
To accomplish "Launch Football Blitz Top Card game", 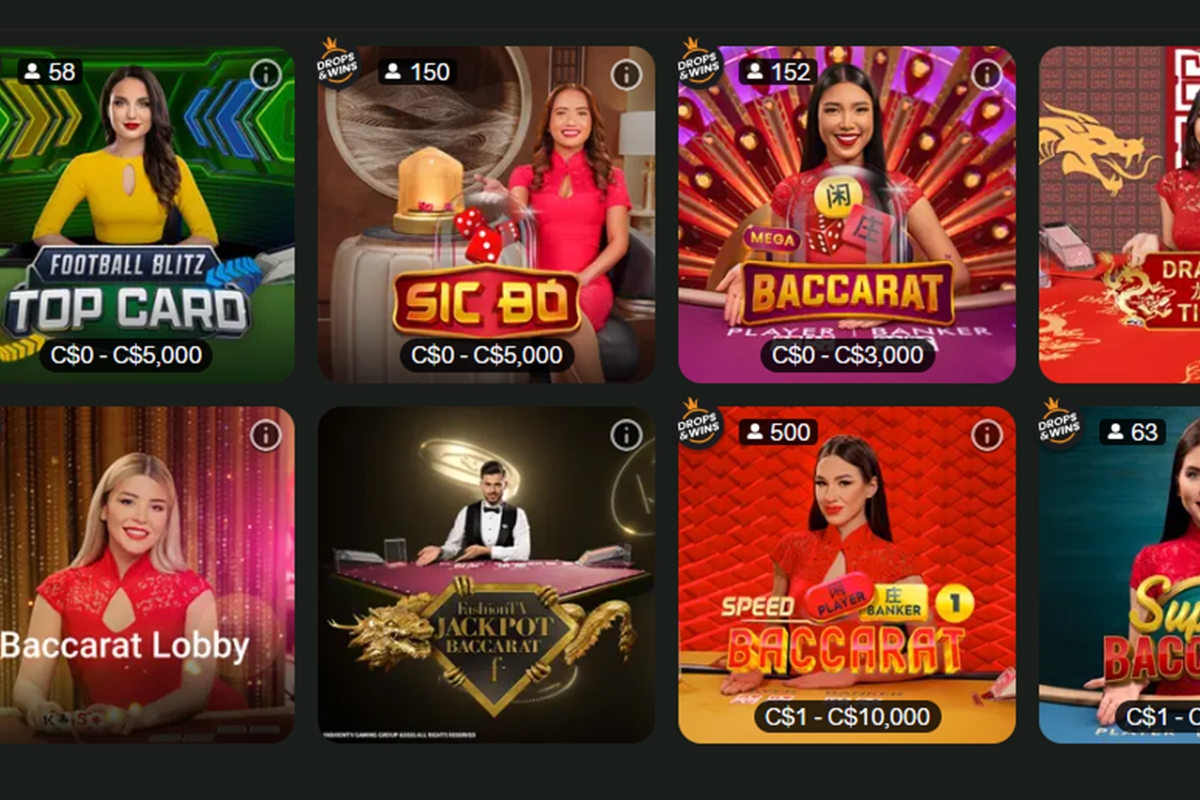I will pos(147,215).
